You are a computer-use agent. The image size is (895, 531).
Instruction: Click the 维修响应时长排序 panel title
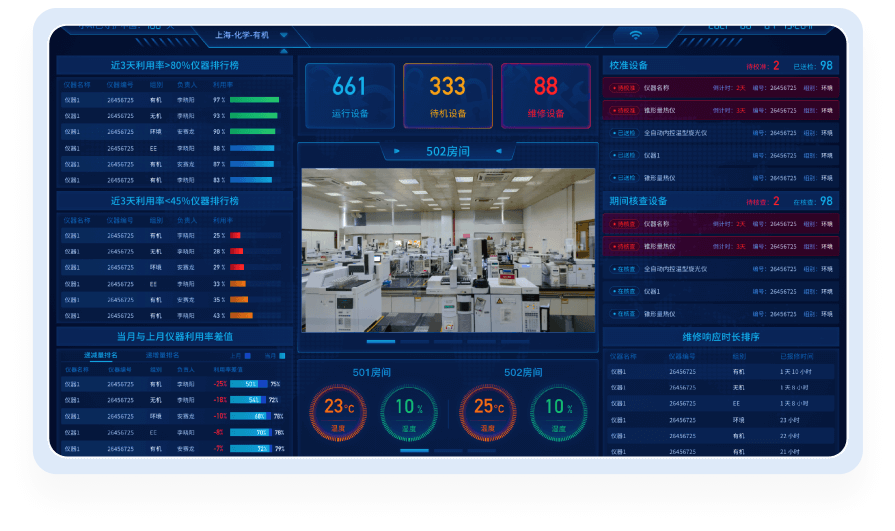pos(721,337)
